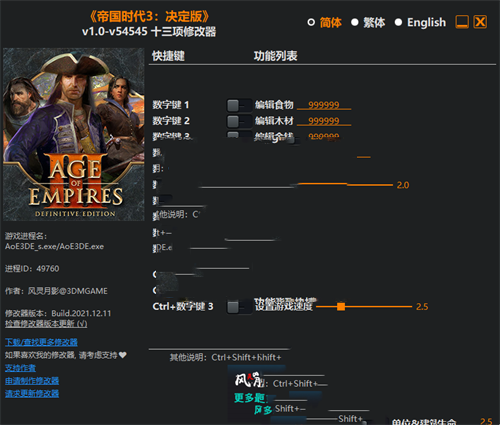
Task: Click the 数字键 1 hotkey label
Action: 171,105
